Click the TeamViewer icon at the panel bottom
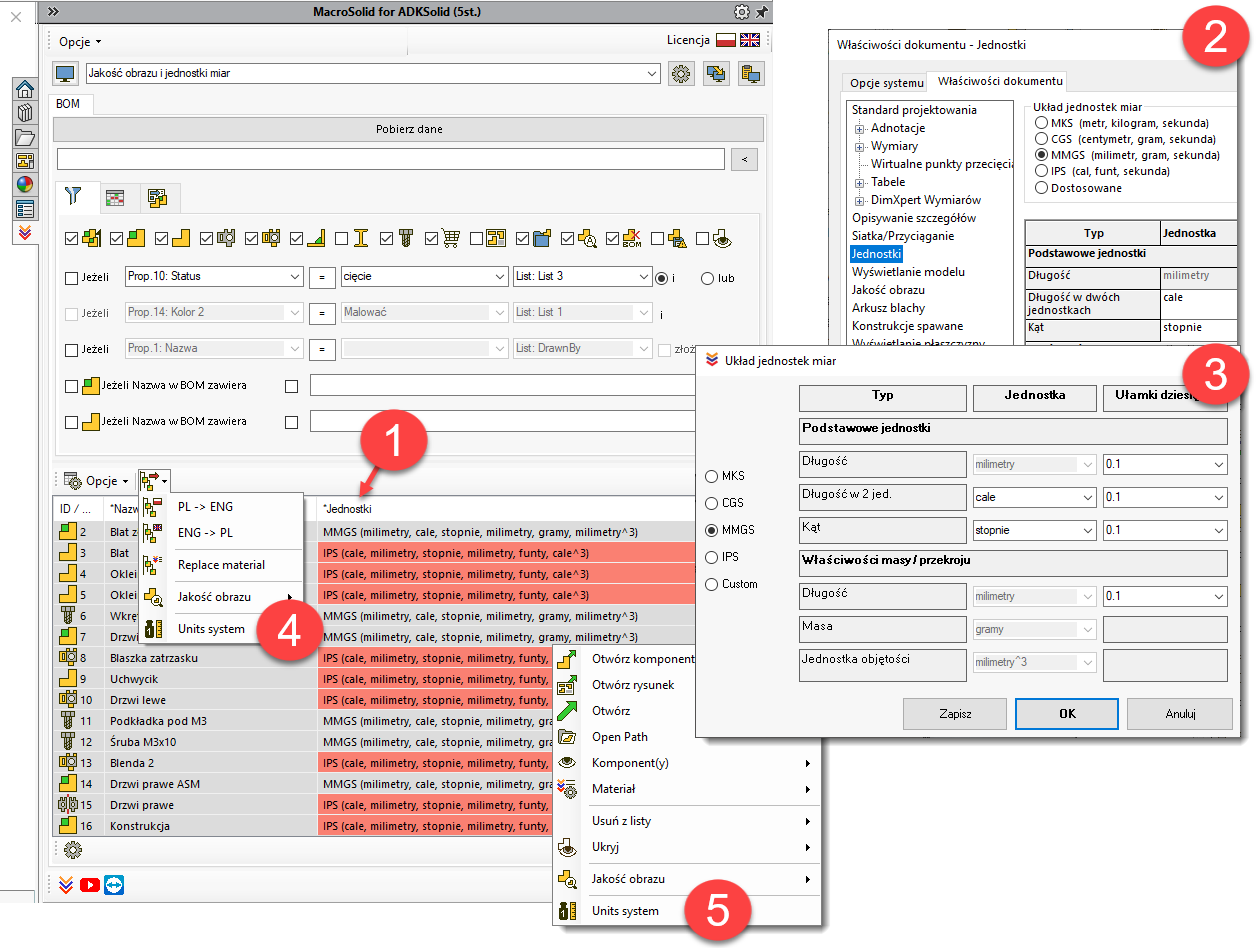1256x948 pixels. 115,884
